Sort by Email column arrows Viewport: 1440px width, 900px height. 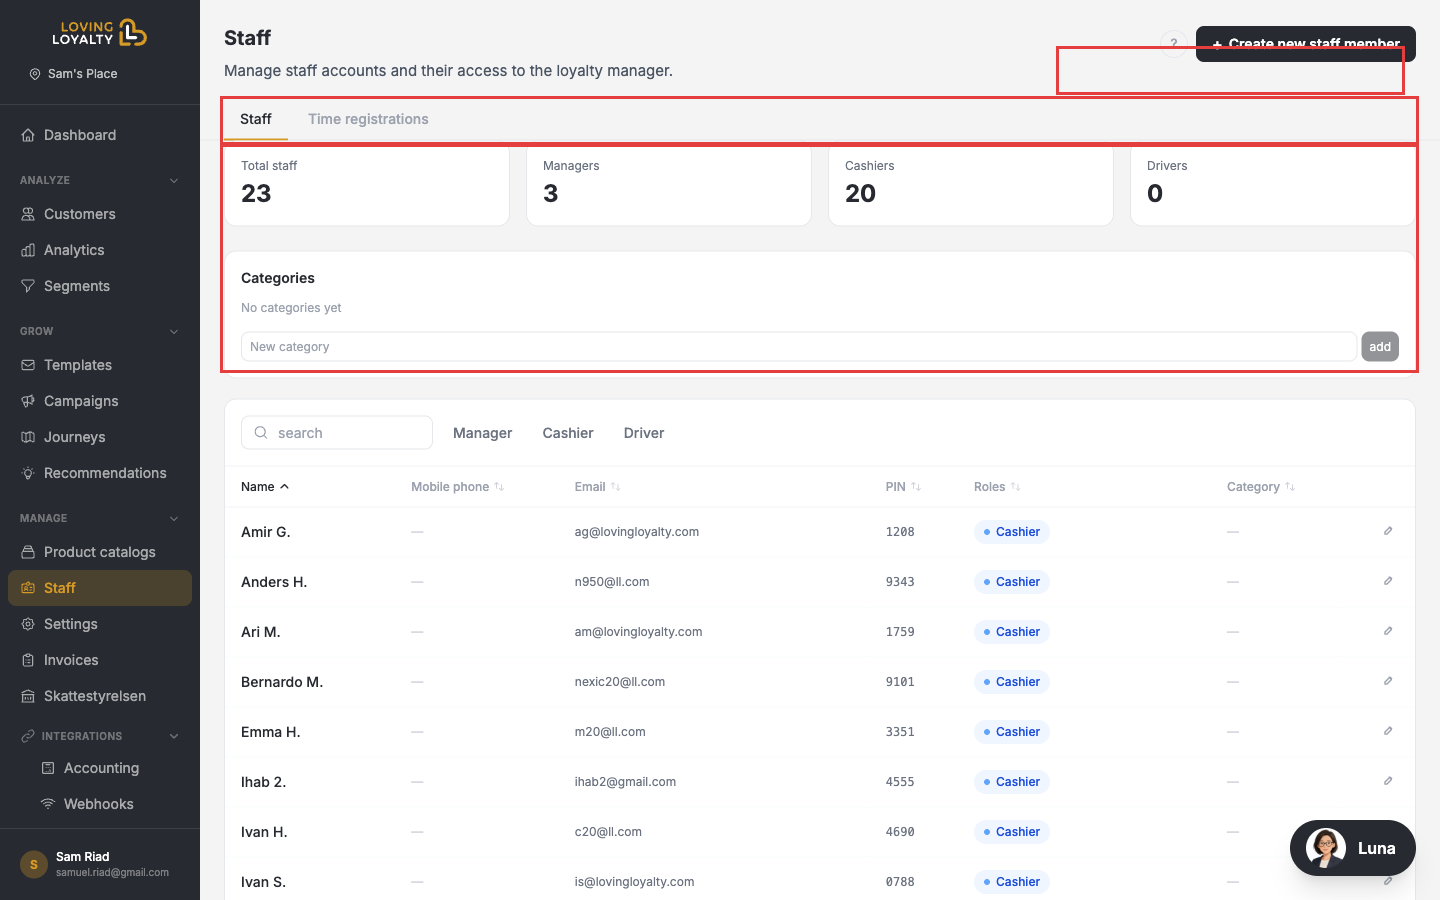[615, 487]
